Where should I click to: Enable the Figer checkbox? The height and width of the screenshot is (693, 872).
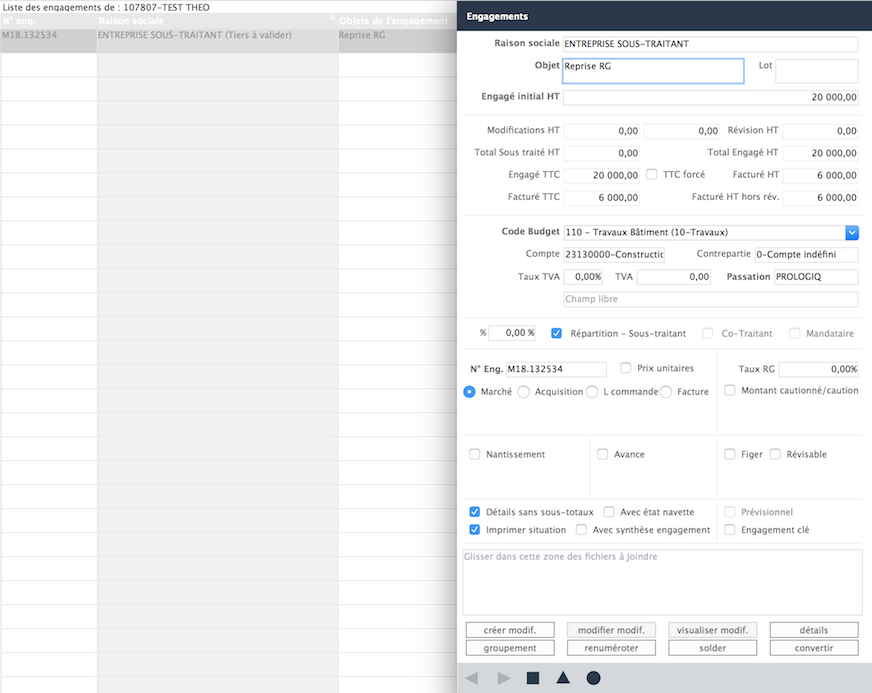click(730, 454)
